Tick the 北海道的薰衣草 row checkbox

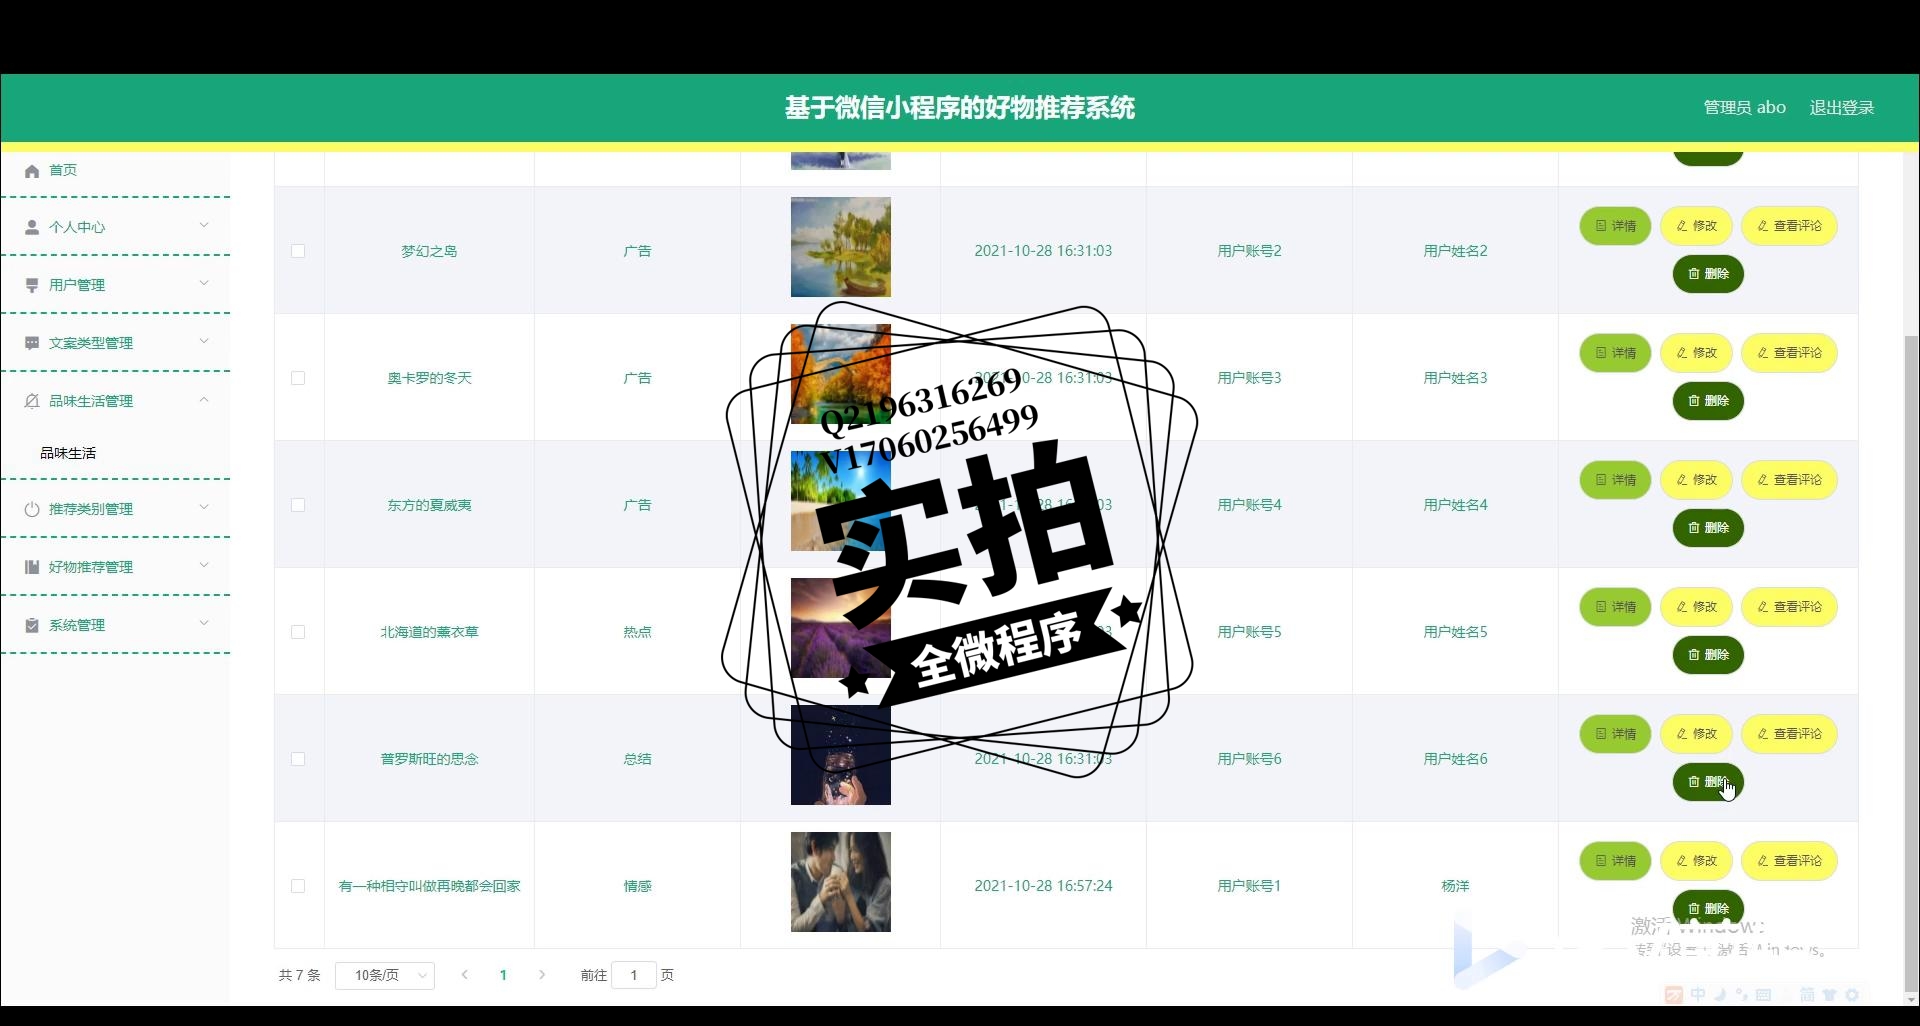(x=298, y=632)
